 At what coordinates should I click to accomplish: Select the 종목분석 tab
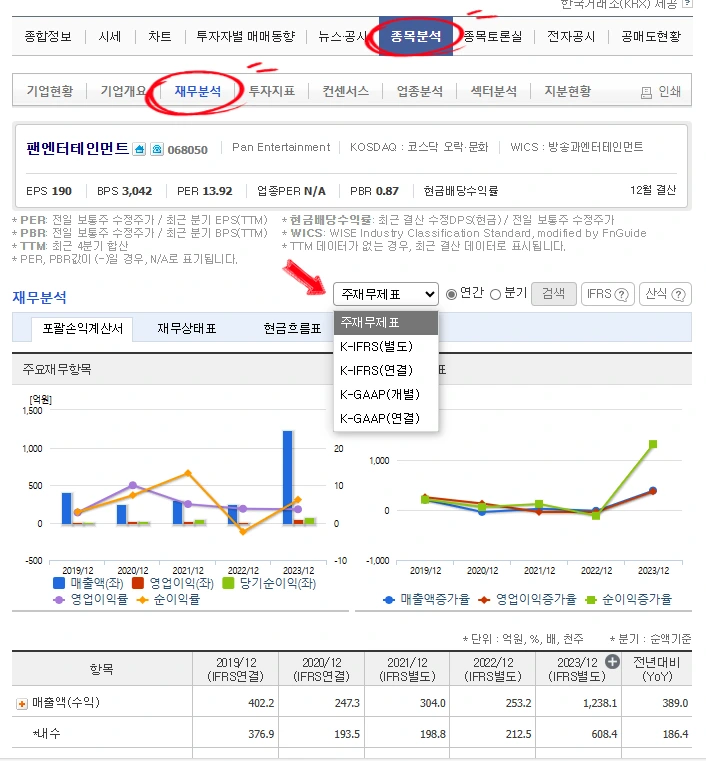coord(416,36)
